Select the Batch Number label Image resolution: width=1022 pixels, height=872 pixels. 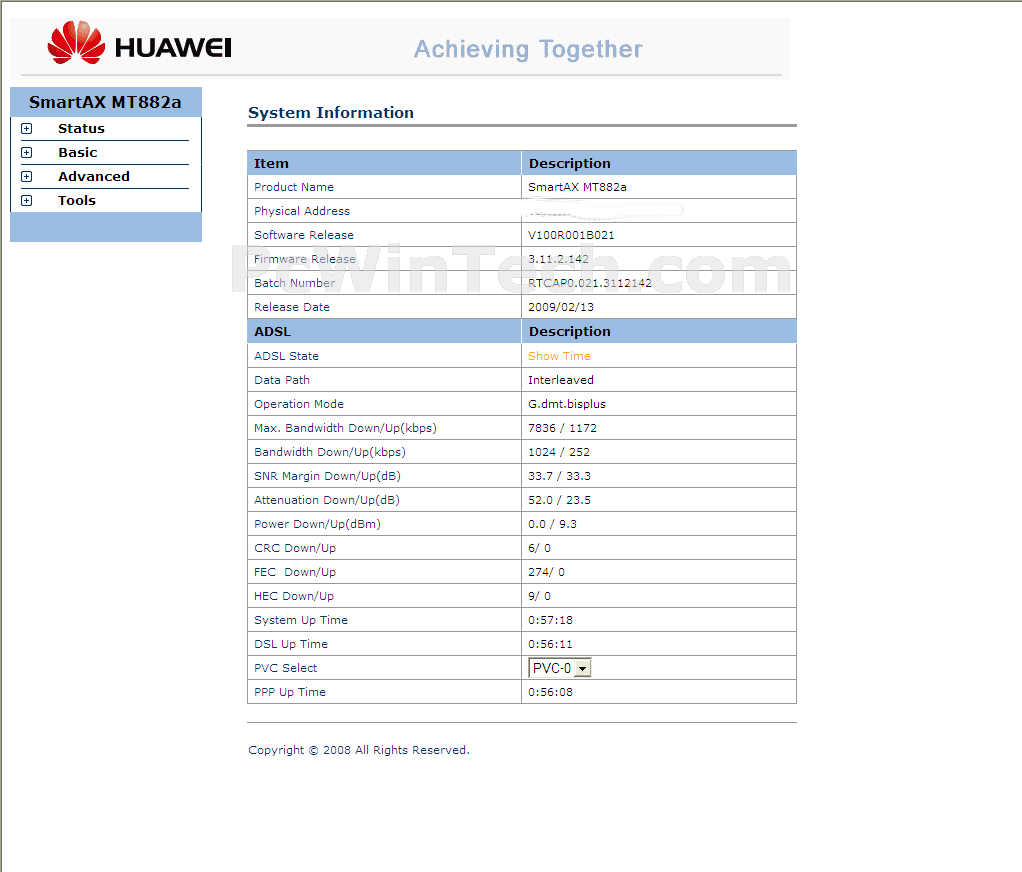pyautogui.click(x=295, y=283)
